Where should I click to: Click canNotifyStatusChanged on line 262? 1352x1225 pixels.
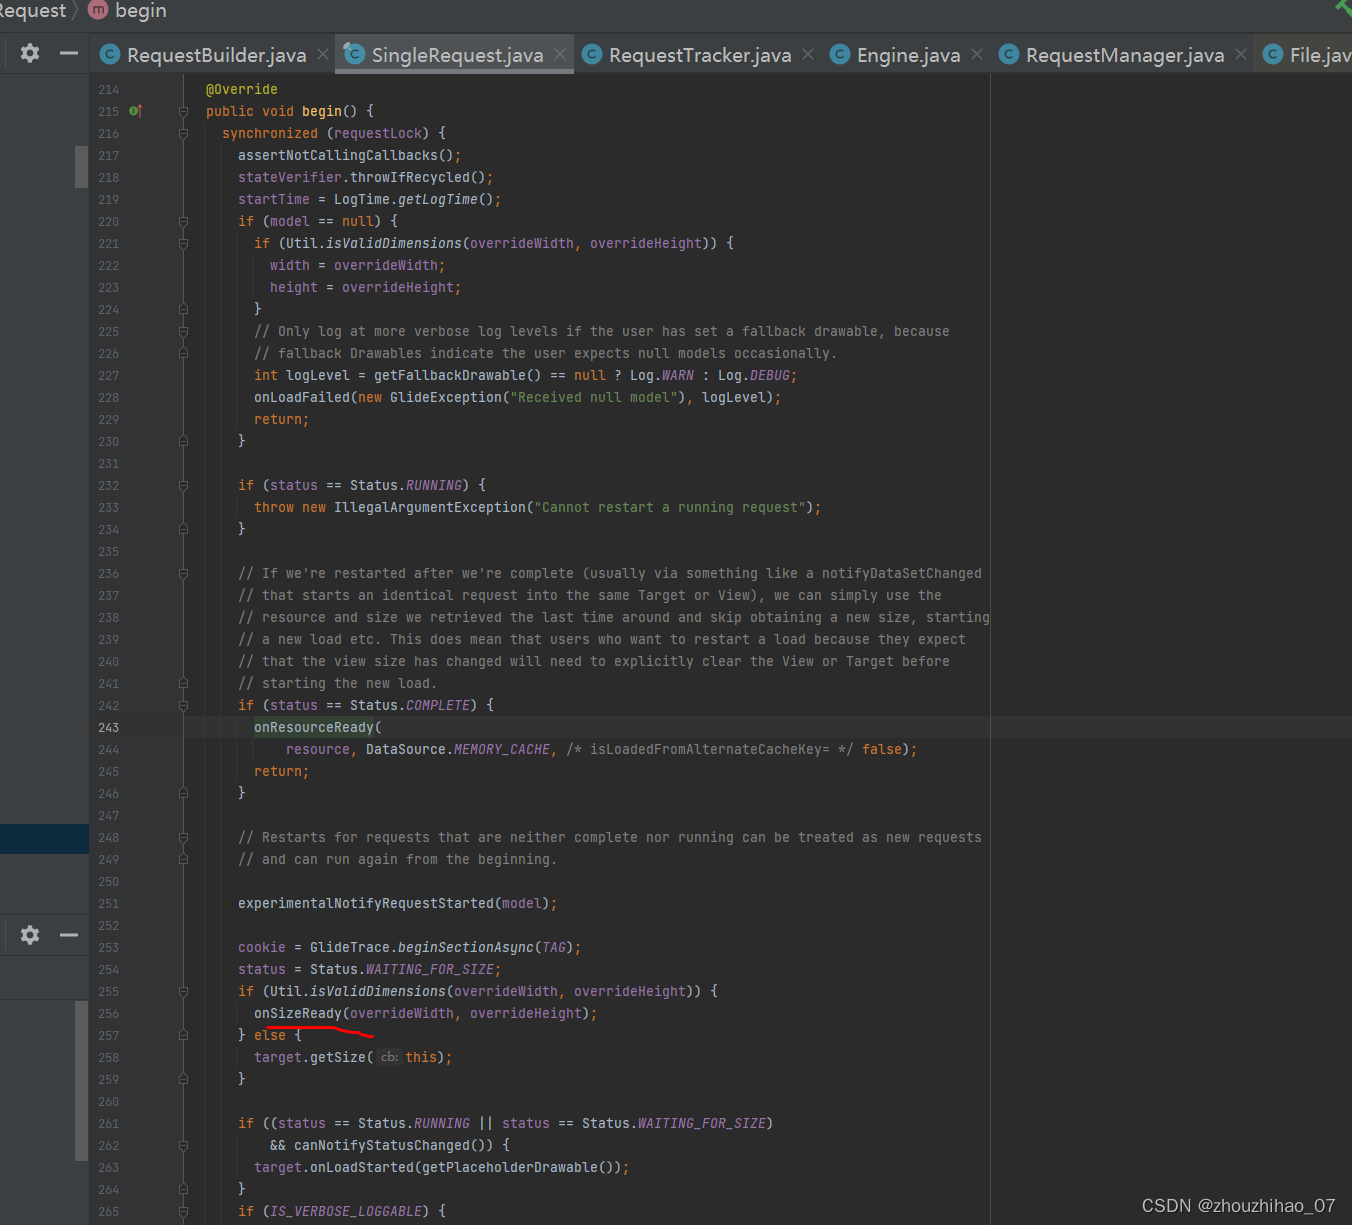click(382, 1145)
